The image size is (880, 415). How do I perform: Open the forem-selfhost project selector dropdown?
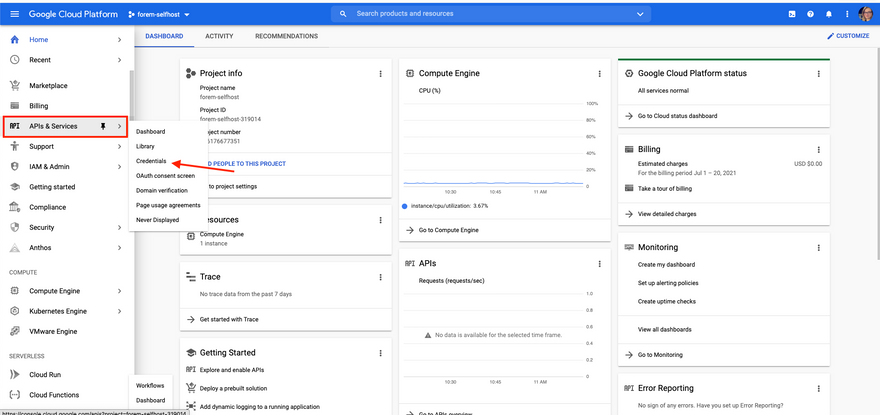(x=159, y=14)
